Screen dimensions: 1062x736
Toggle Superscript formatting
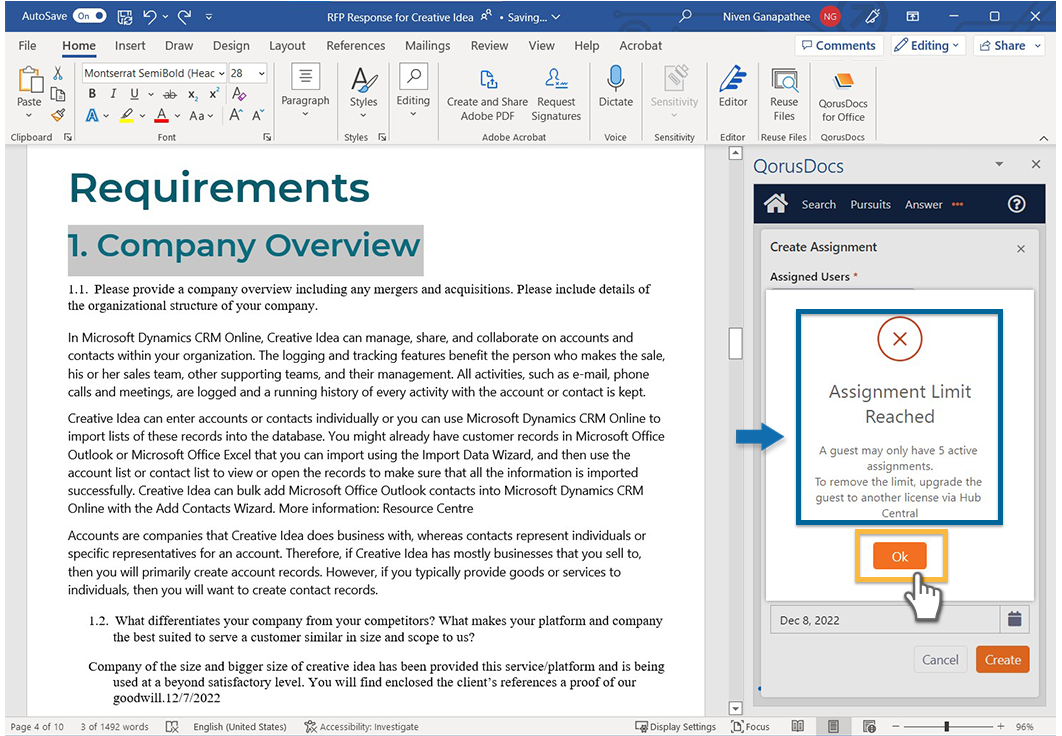[x=214, y=94]
